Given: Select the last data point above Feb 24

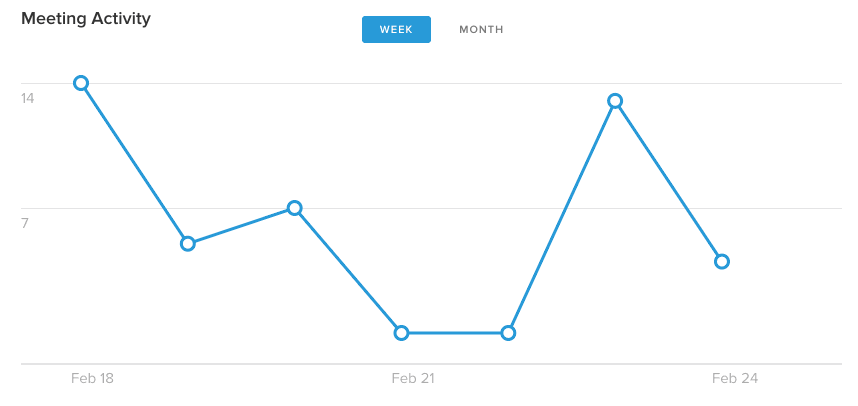Looking at the screenshot, I should click(x=722, y=261).
